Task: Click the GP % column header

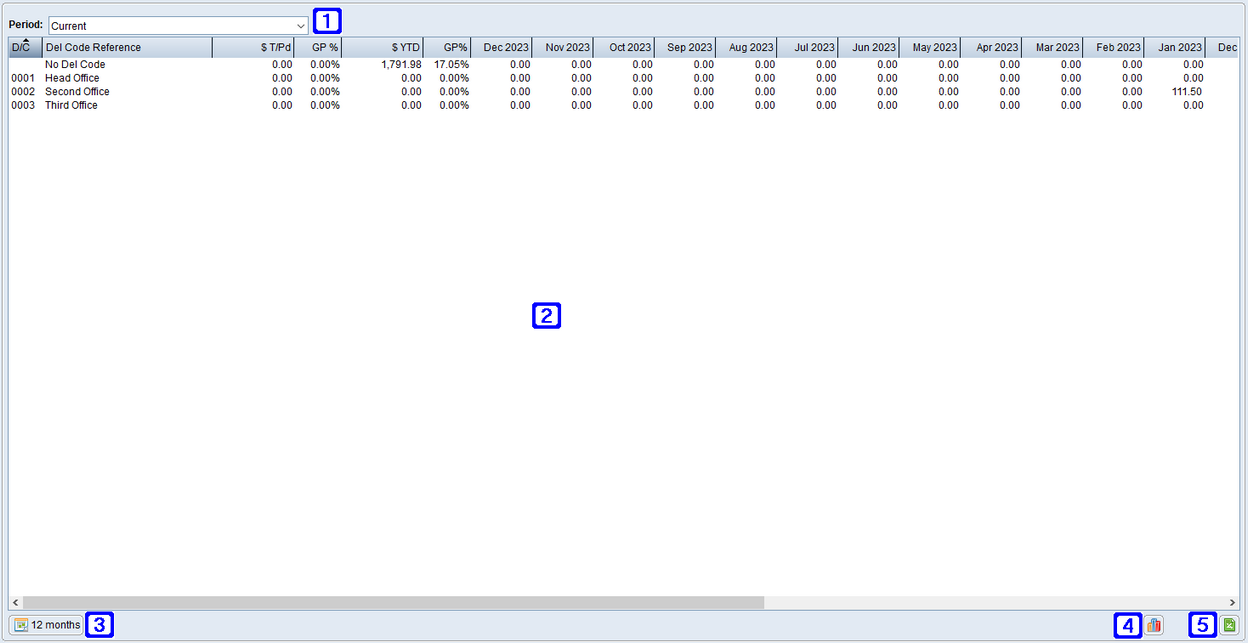Action: coord(322,47)
